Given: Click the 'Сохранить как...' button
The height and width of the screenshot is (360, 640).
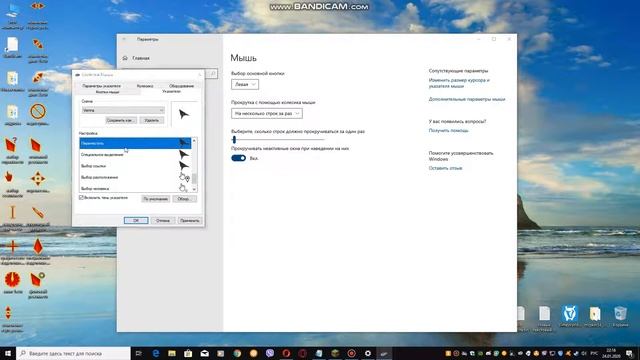Looking at the screenshot, I should pos(121,120).
